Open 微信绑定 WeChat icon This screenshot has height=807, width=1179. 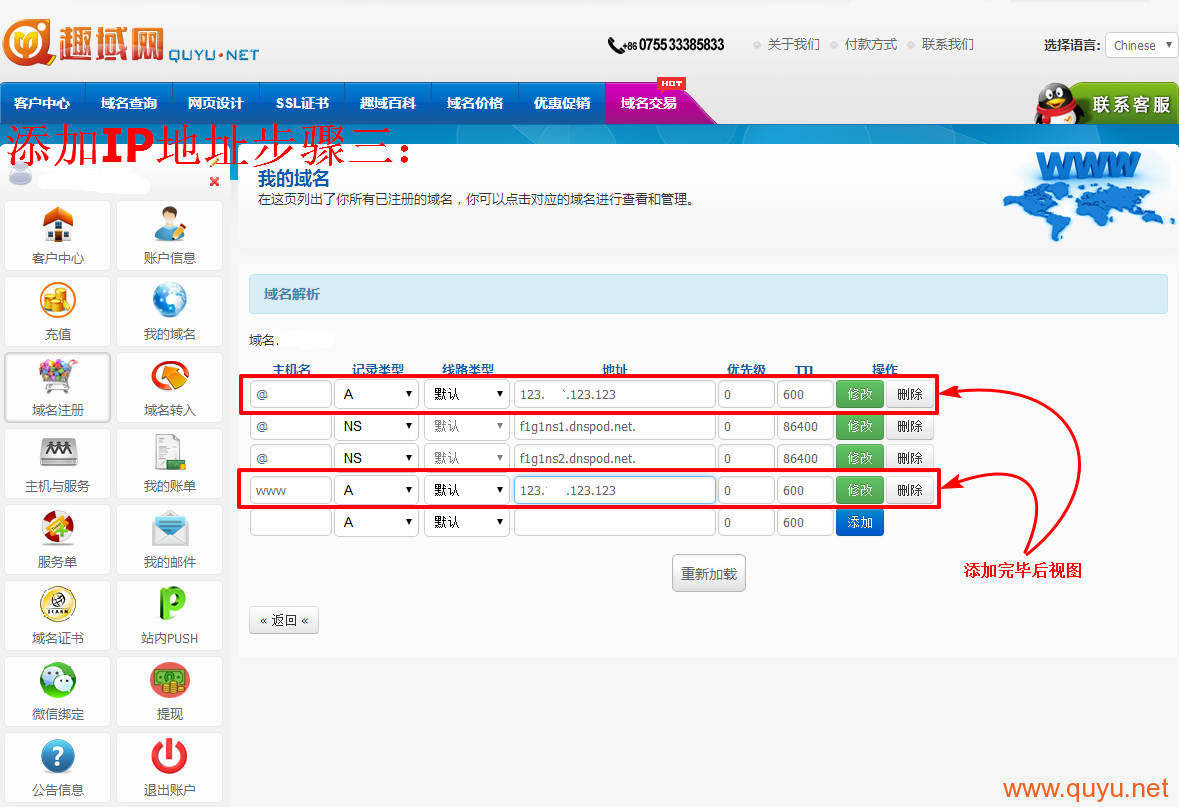pyautogui.click(x=58, y=680)
